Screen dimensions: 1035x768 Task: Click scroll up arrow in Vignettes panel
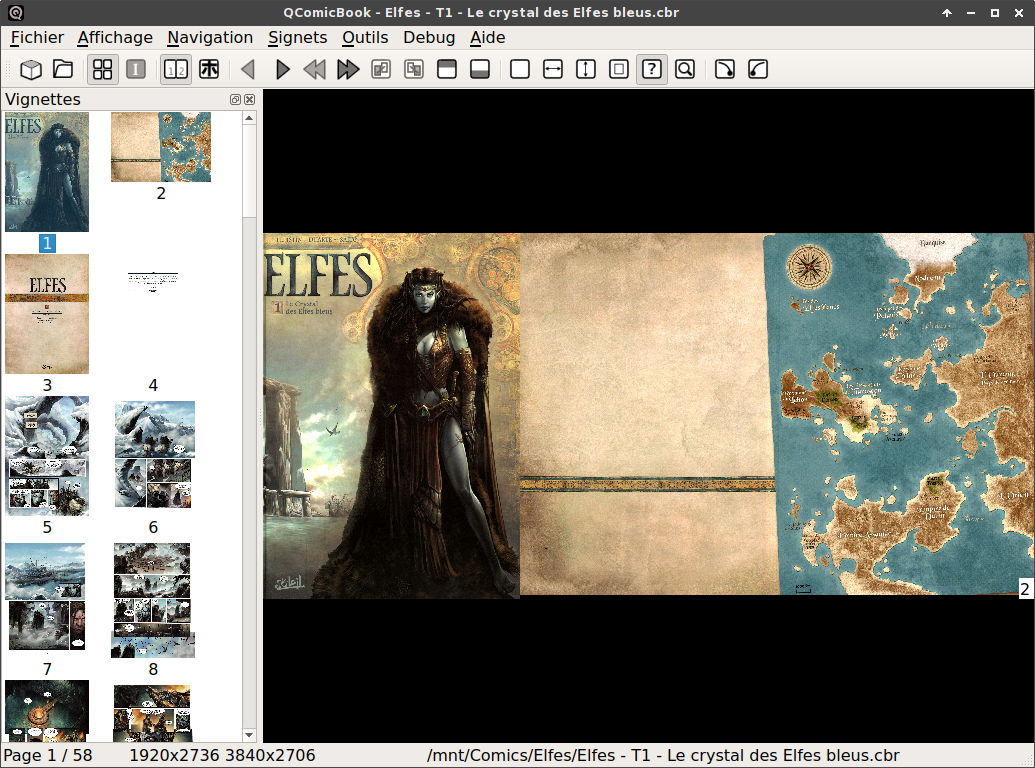249,118
